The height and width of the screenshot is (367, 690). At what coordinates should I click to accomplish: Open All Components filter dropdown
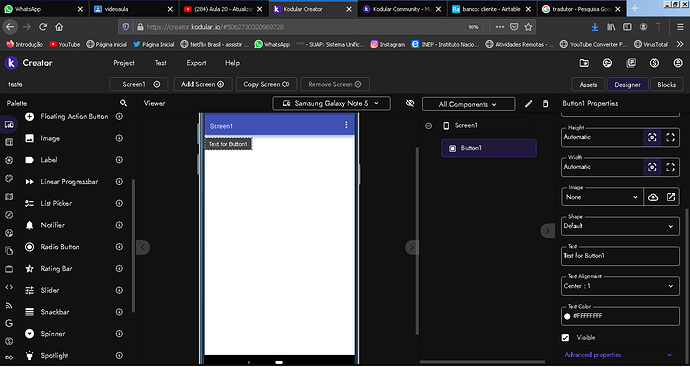[469, 104]
